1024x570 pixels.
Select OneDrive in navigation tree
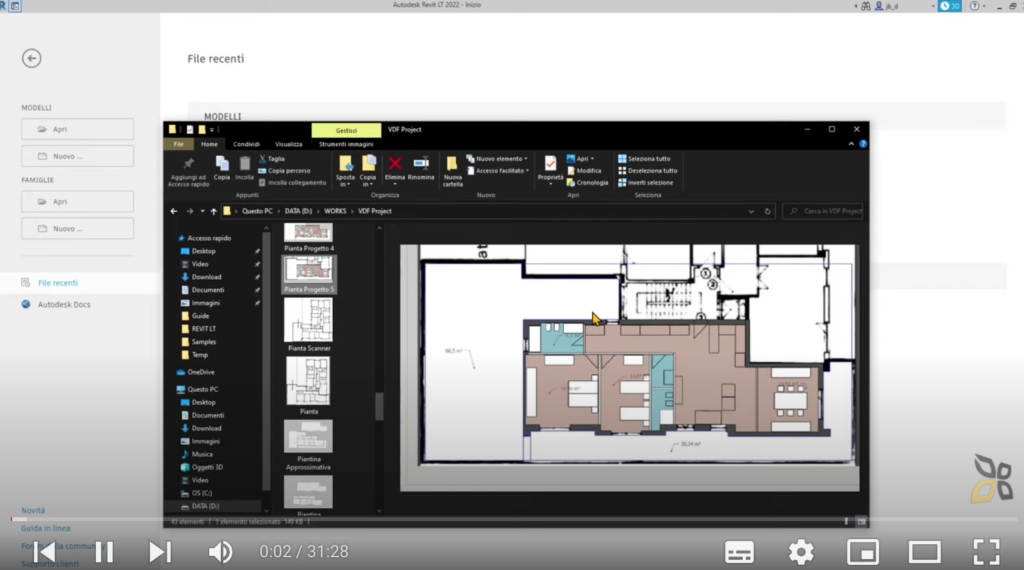click(195, 372)
